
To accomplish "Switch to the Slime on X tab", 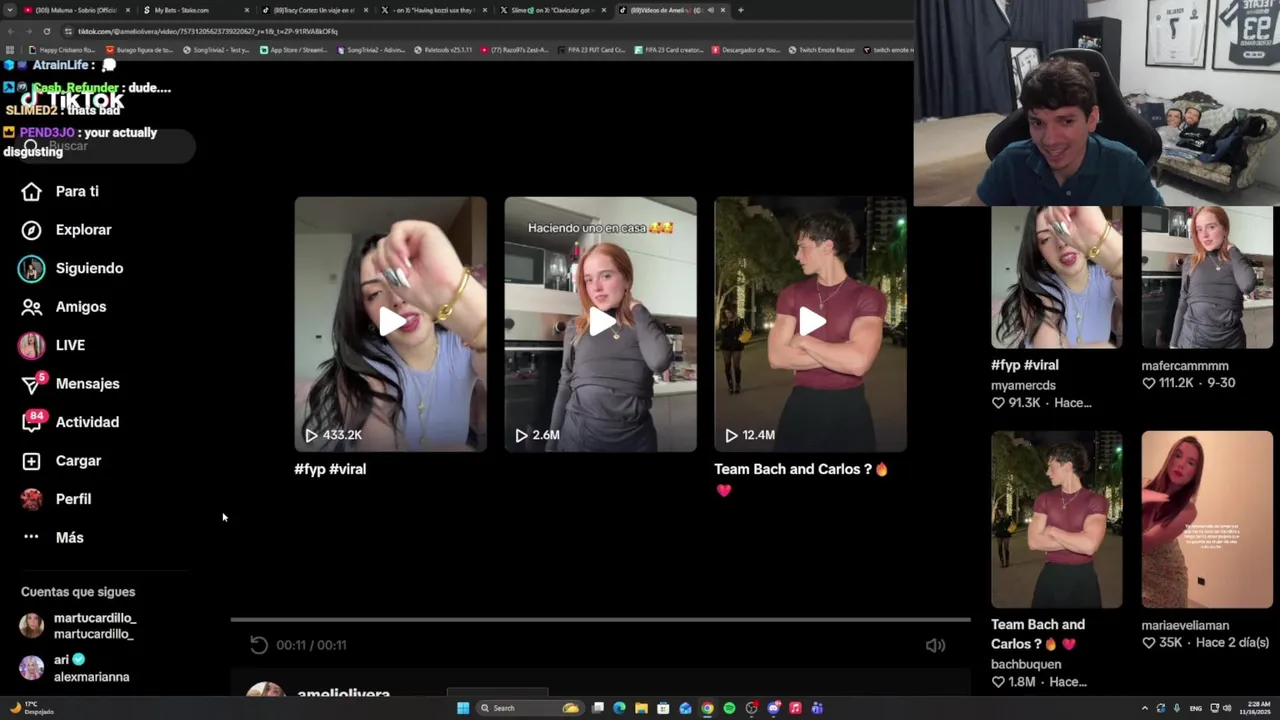I will coord(552,10).
